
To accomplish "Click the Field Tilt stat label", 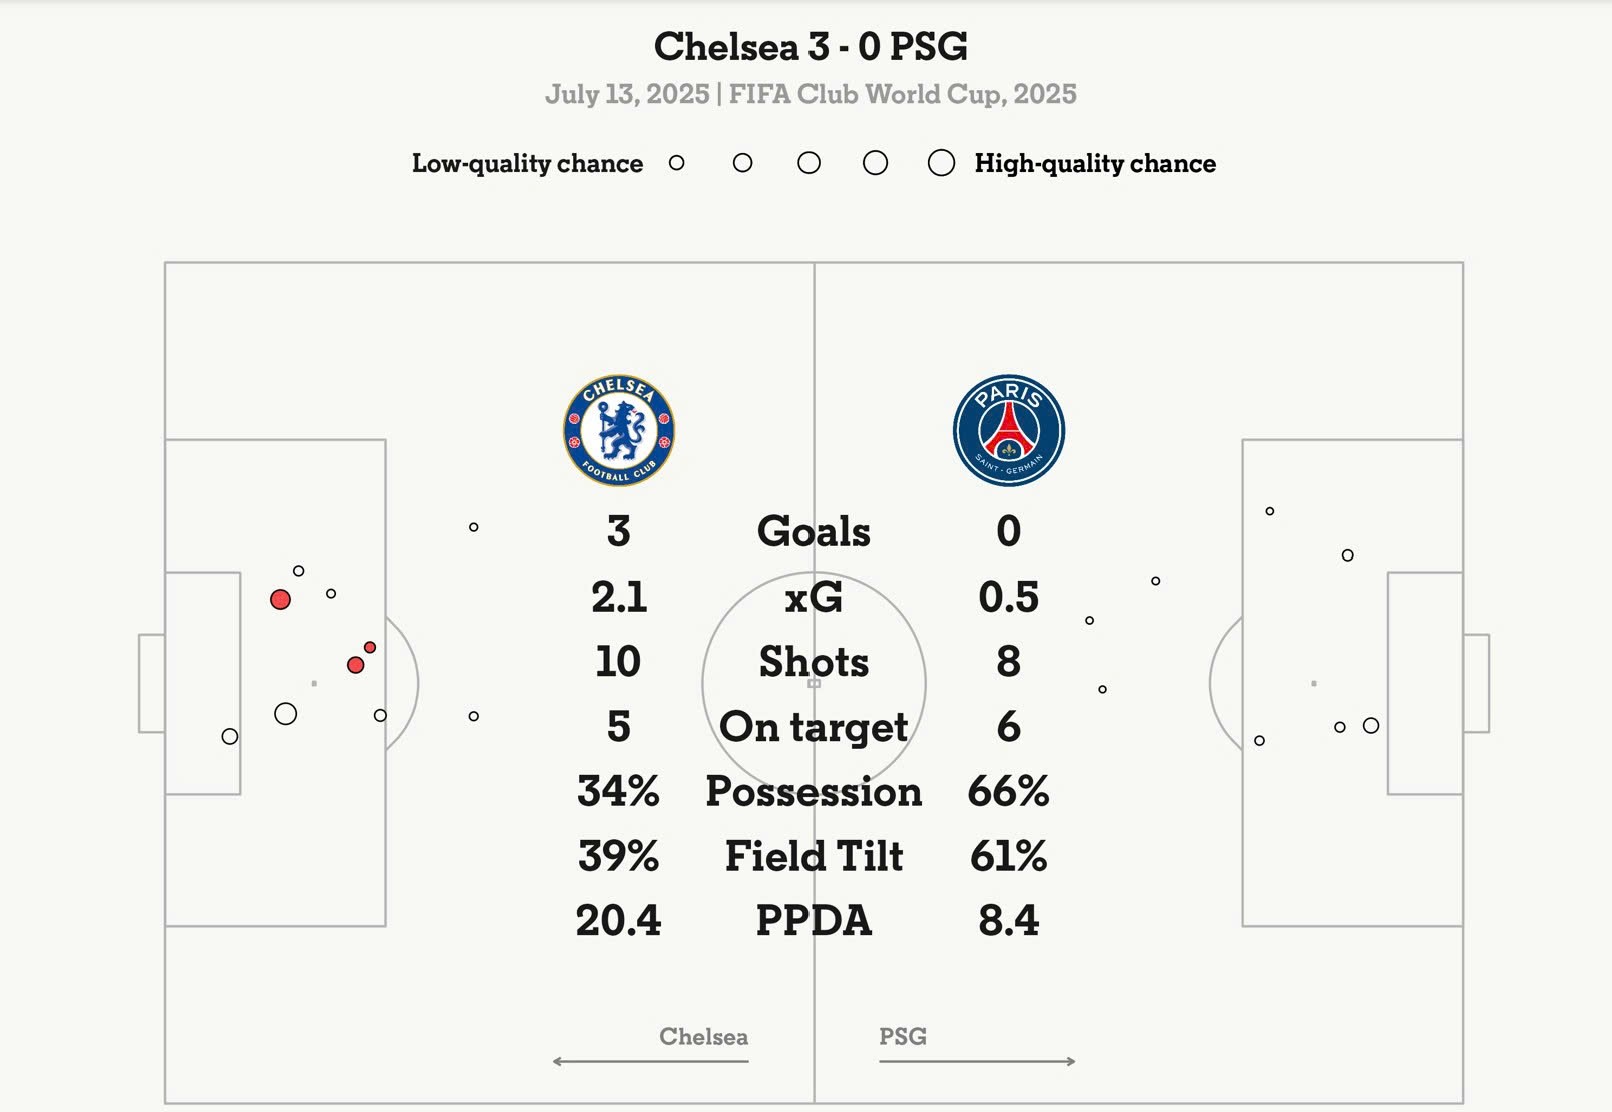I will point(813,857).
